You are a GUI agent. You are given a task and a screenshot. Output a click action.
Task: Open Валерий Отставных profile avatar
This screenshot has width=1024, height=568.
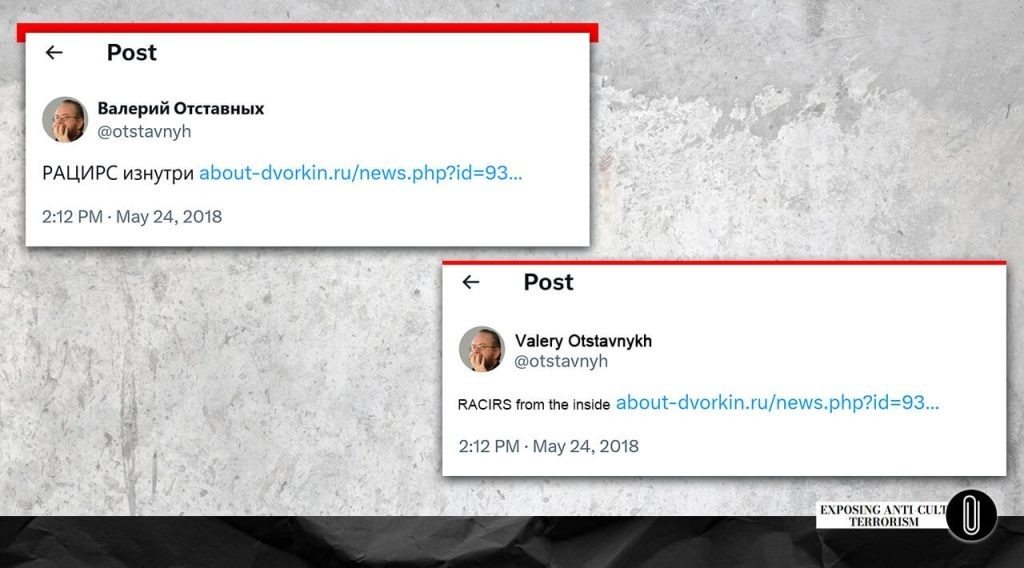[65, 119]
